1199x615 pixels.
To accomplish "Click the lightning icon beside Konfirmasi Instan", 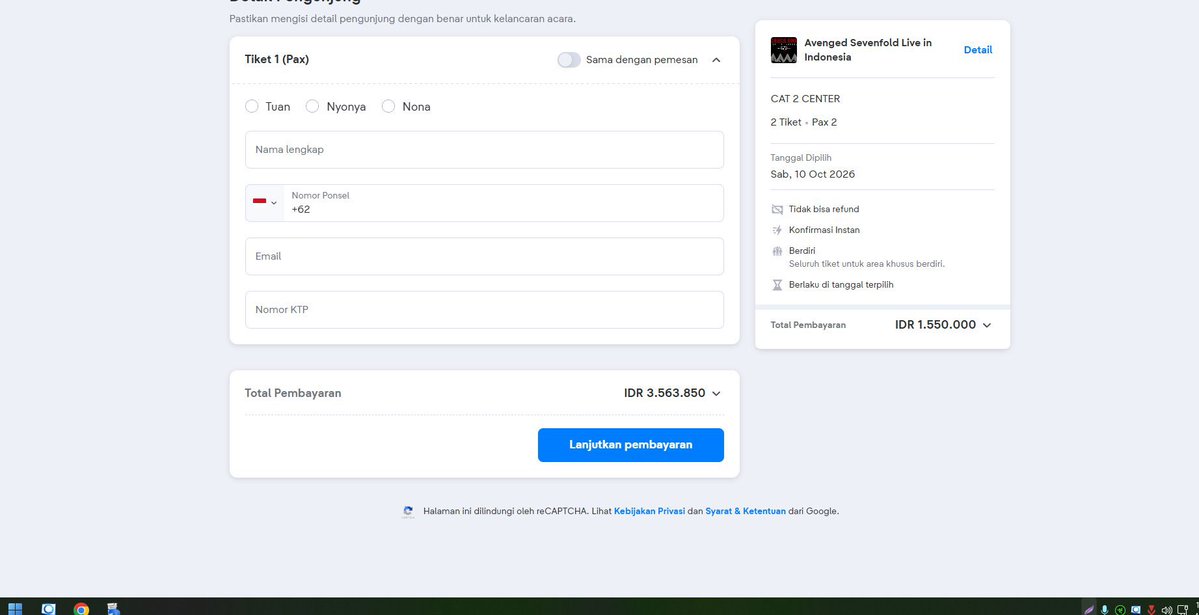I will (x=777, y=229).
